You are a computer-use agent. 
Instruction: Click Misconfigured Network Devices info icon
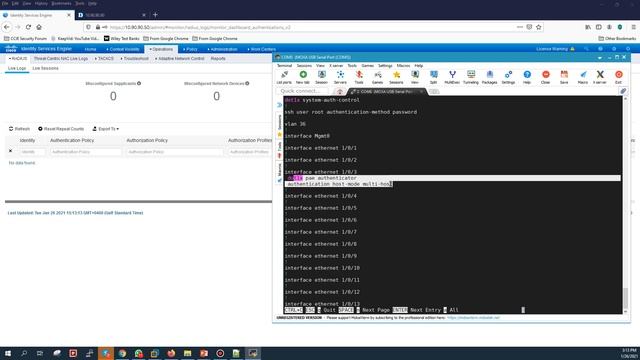(x=247, y=83)
